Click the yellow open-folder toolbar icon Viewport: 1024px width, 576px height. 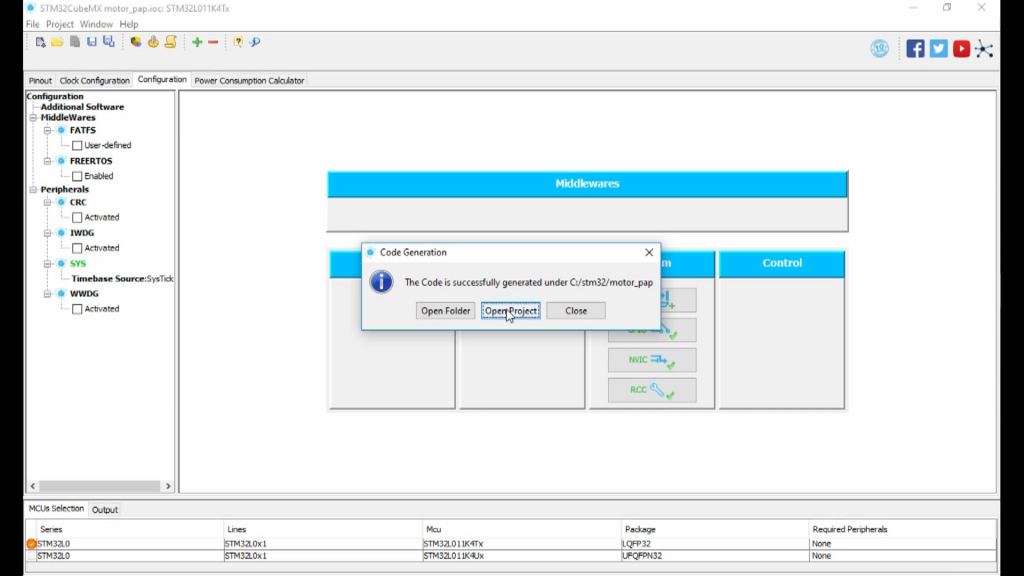pyautogui.click(x=57, y=42)
